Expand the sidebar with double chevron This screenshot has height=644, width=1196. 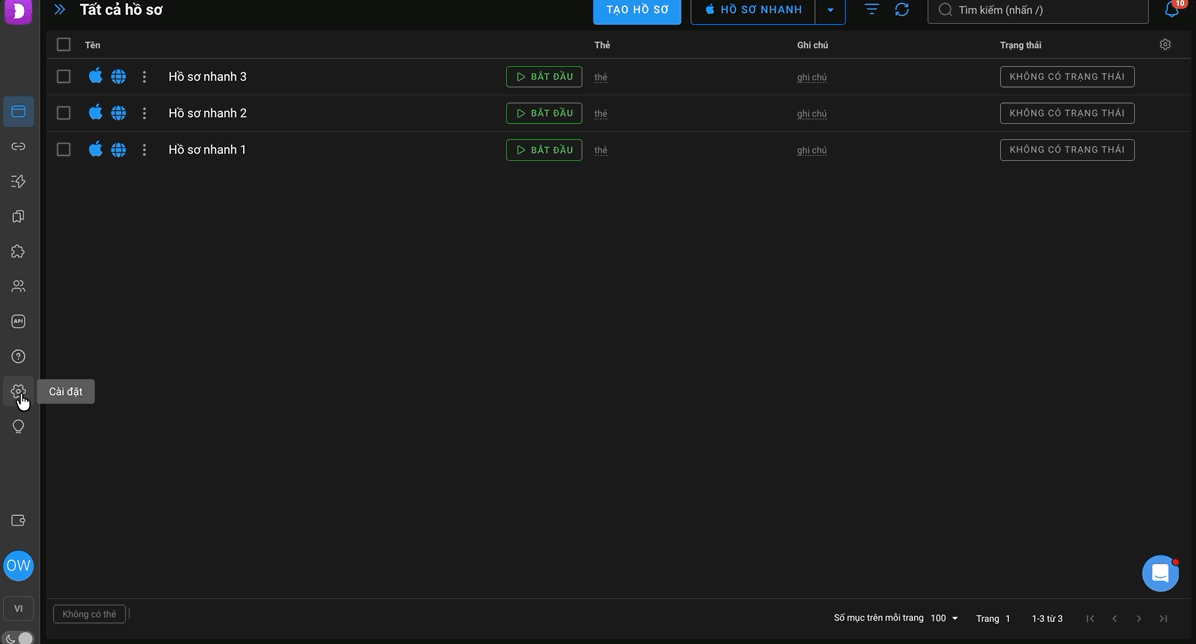(59, 10)
